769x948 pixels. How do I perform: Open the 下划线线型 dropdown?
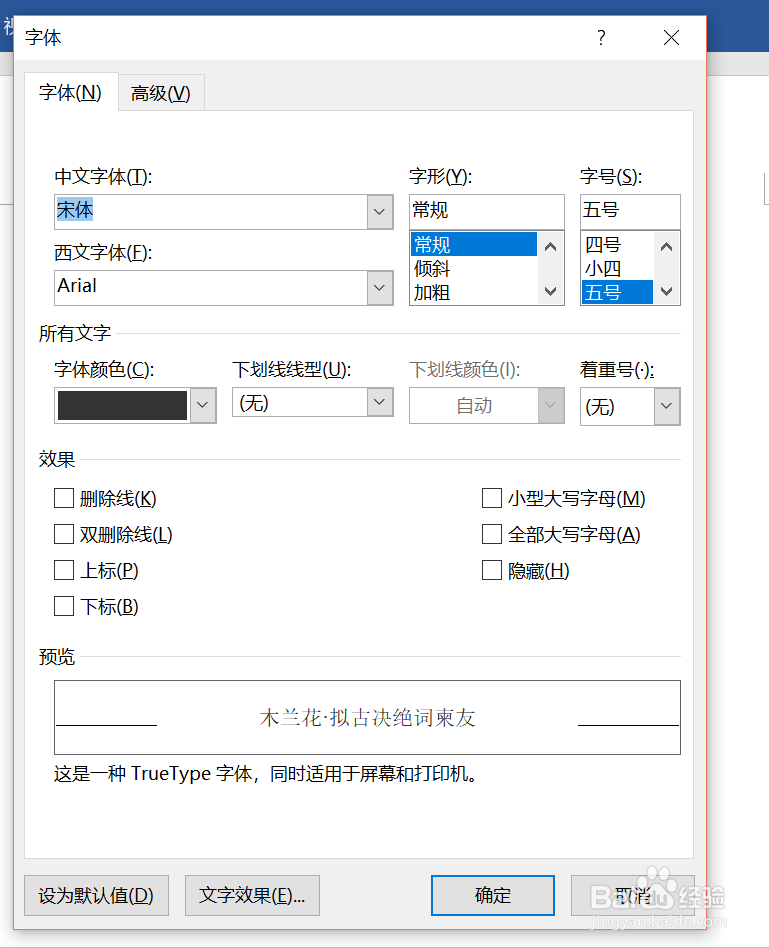379,403
